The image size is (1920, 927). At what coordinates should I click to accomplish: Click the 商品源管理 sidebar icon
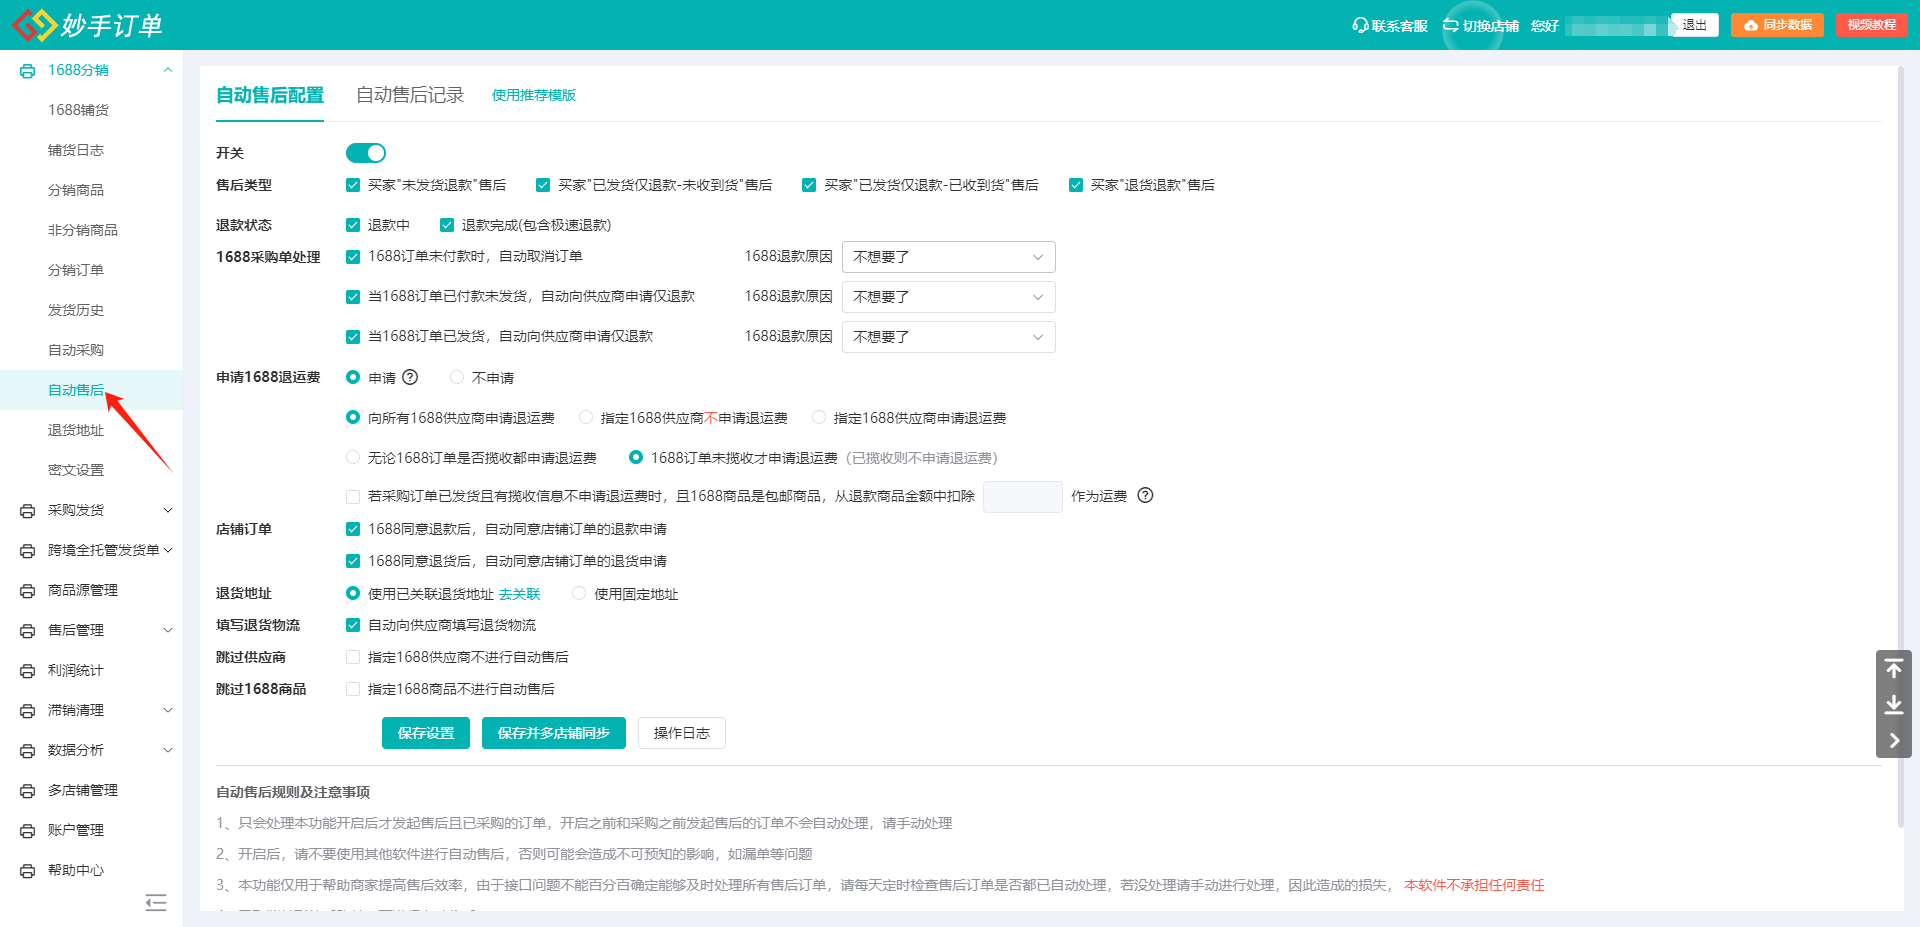coord(28,591)
